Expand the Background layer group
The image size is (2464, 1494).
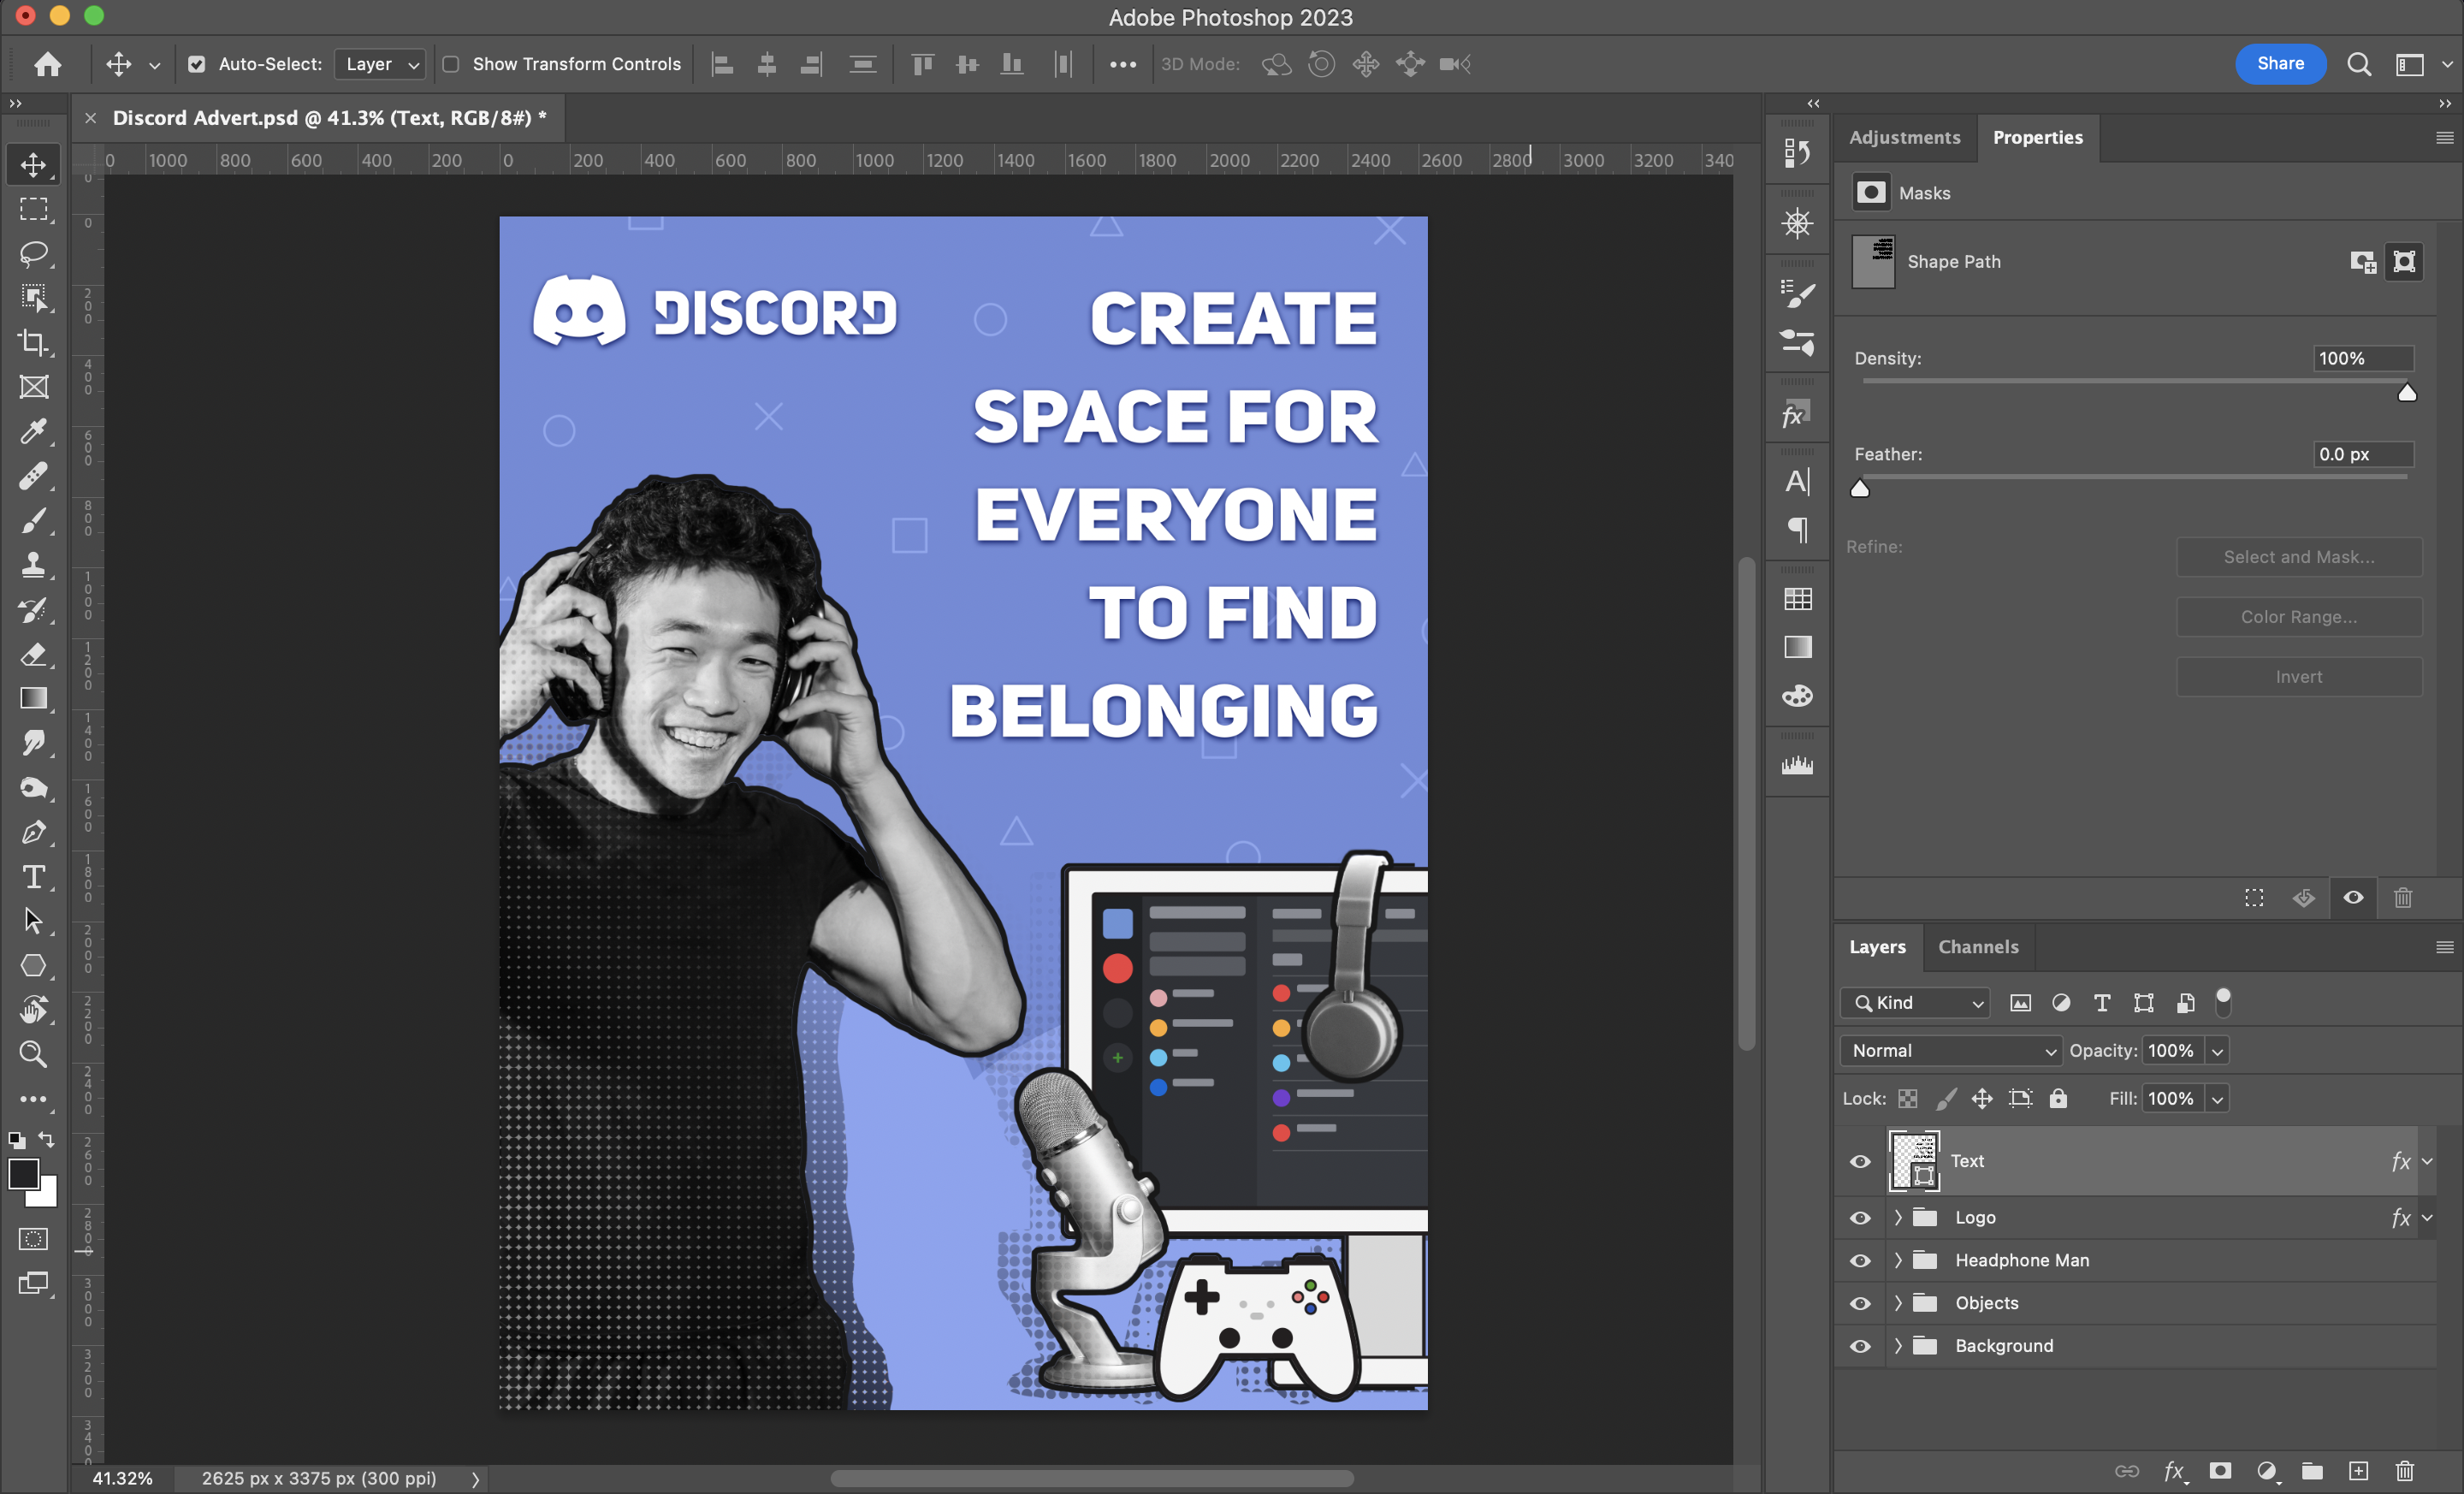(1898, 1346)
